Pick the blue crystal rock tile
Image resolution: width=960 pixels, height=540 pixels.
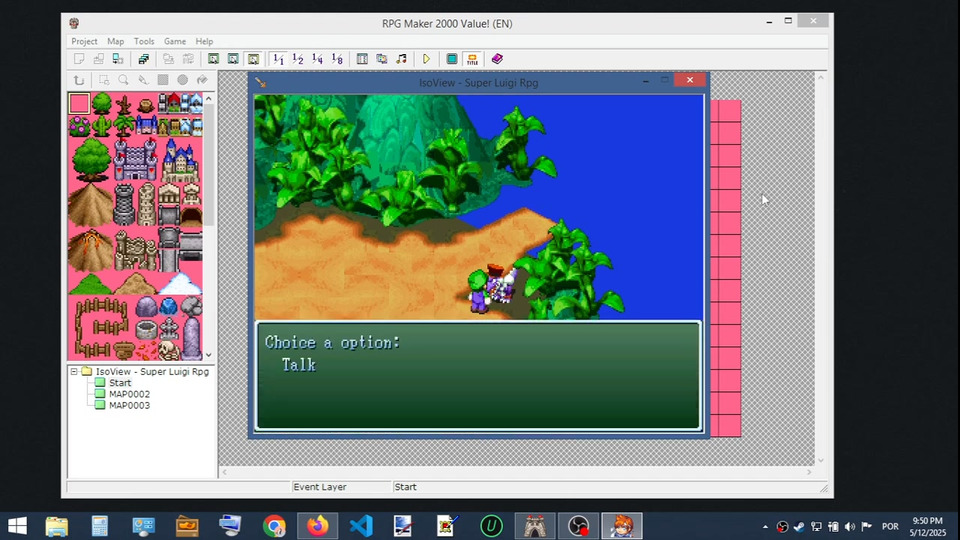click(168, 306)
